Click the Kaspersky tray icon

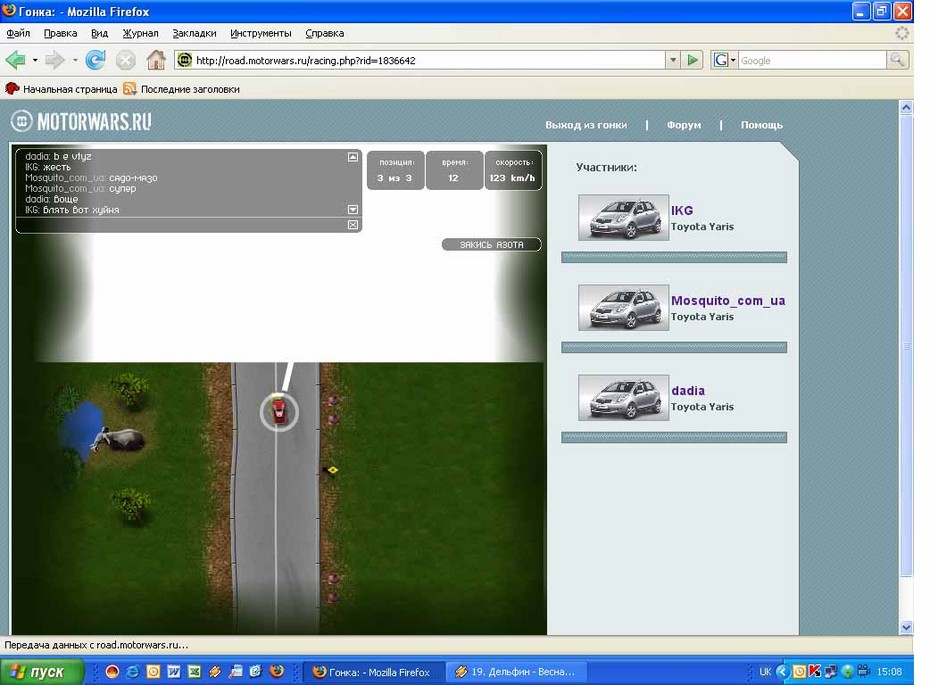815,671
